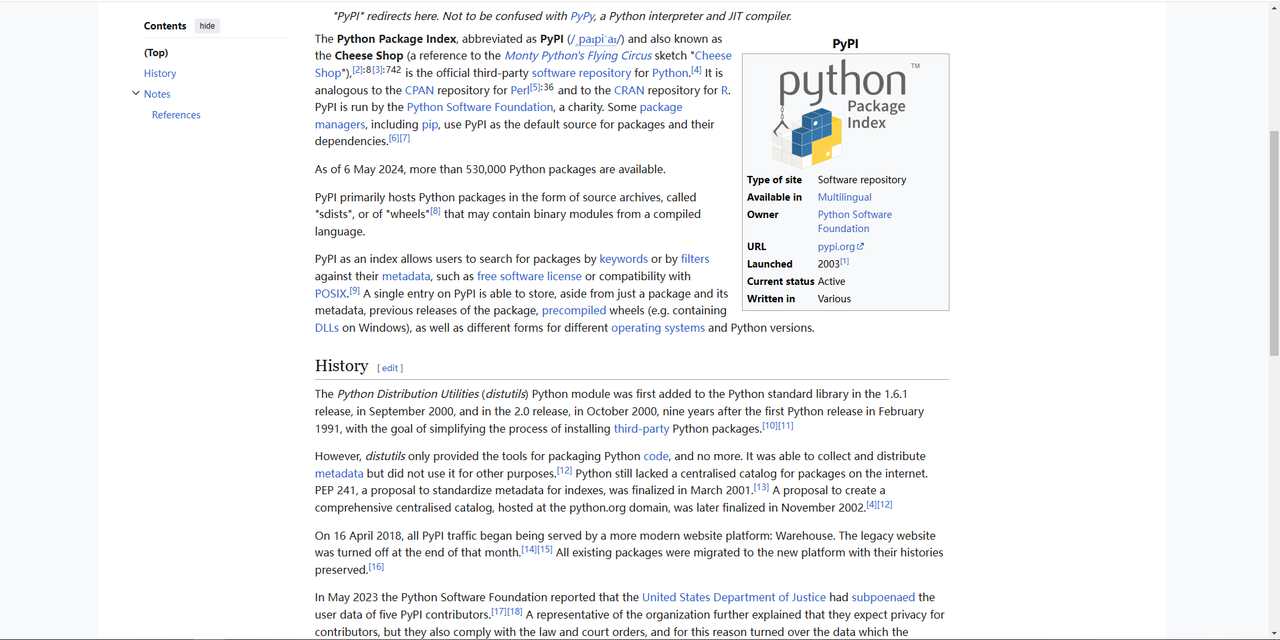Click citation [17] after PyPI contributors

click(499, 611)
